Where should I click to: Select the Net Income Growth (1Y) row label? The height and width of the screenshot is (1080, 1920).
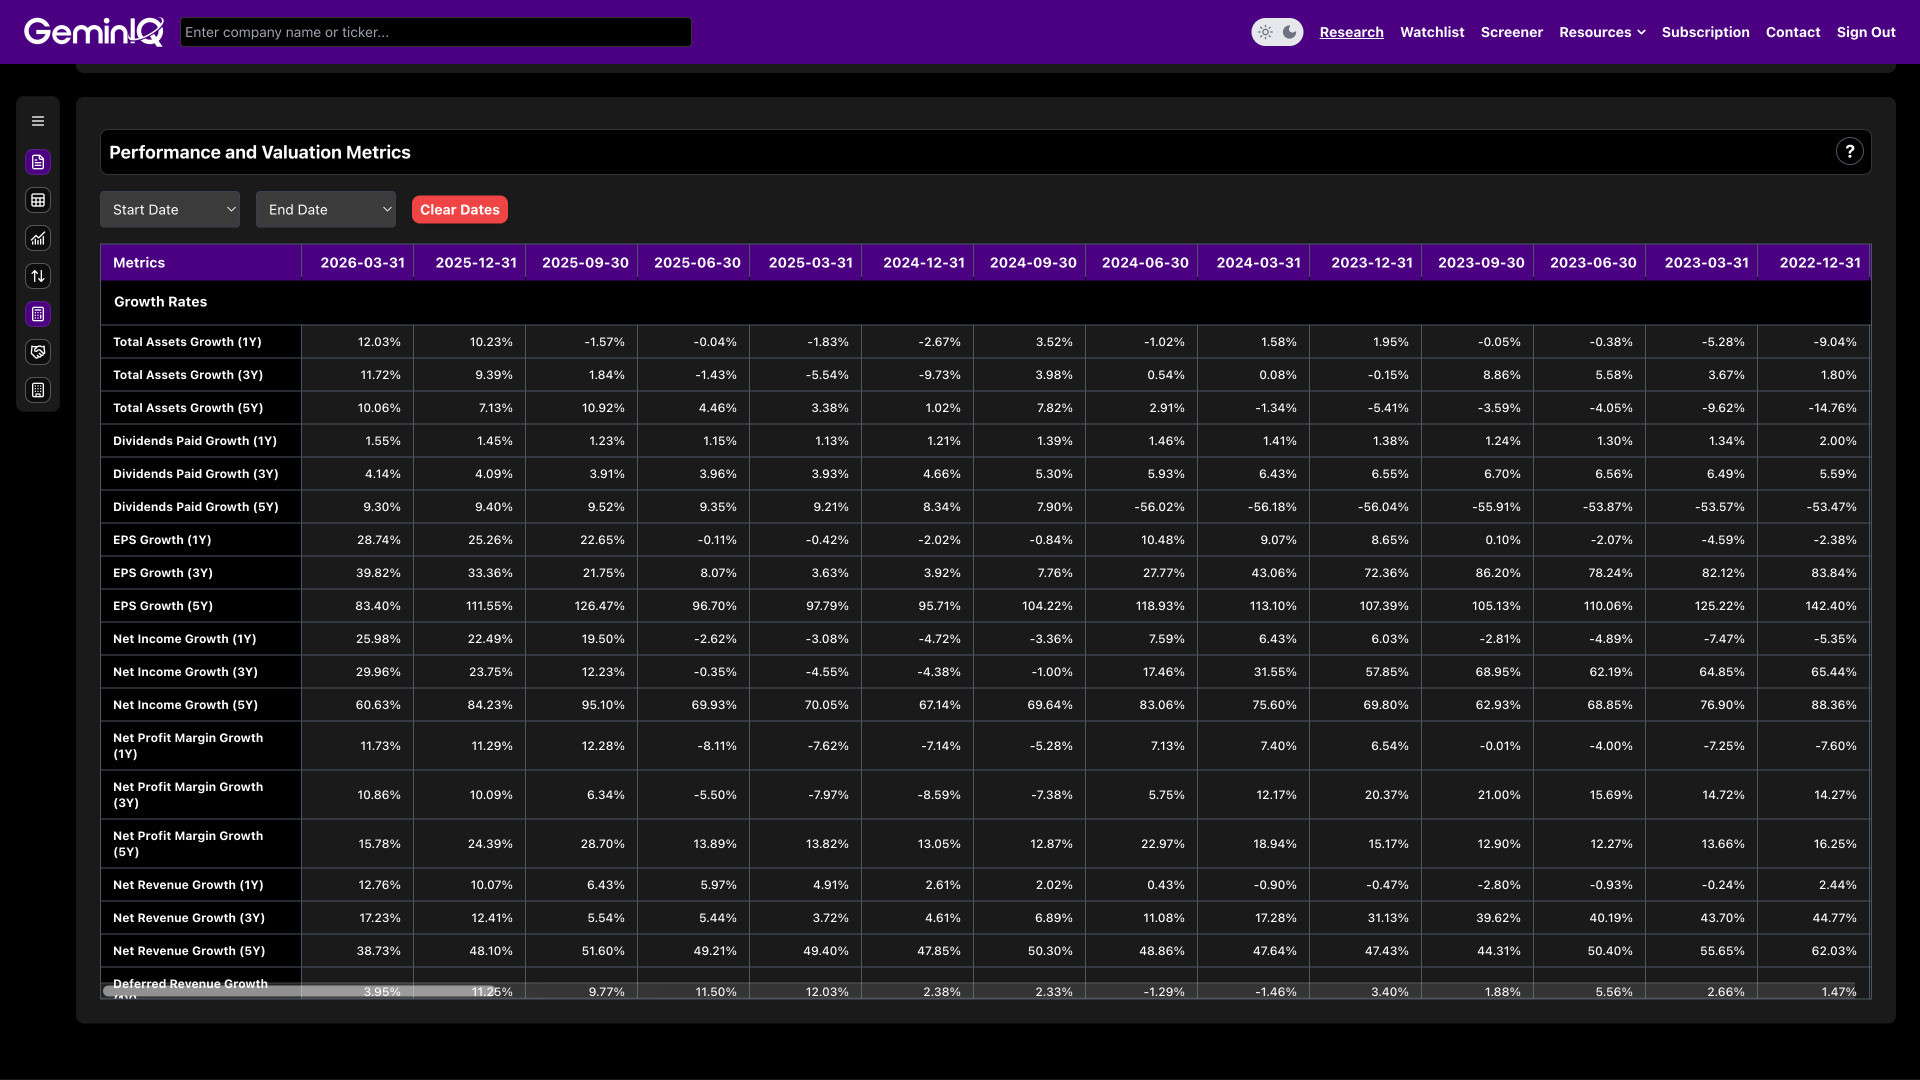pyautogui.click(x=185, y=638)
